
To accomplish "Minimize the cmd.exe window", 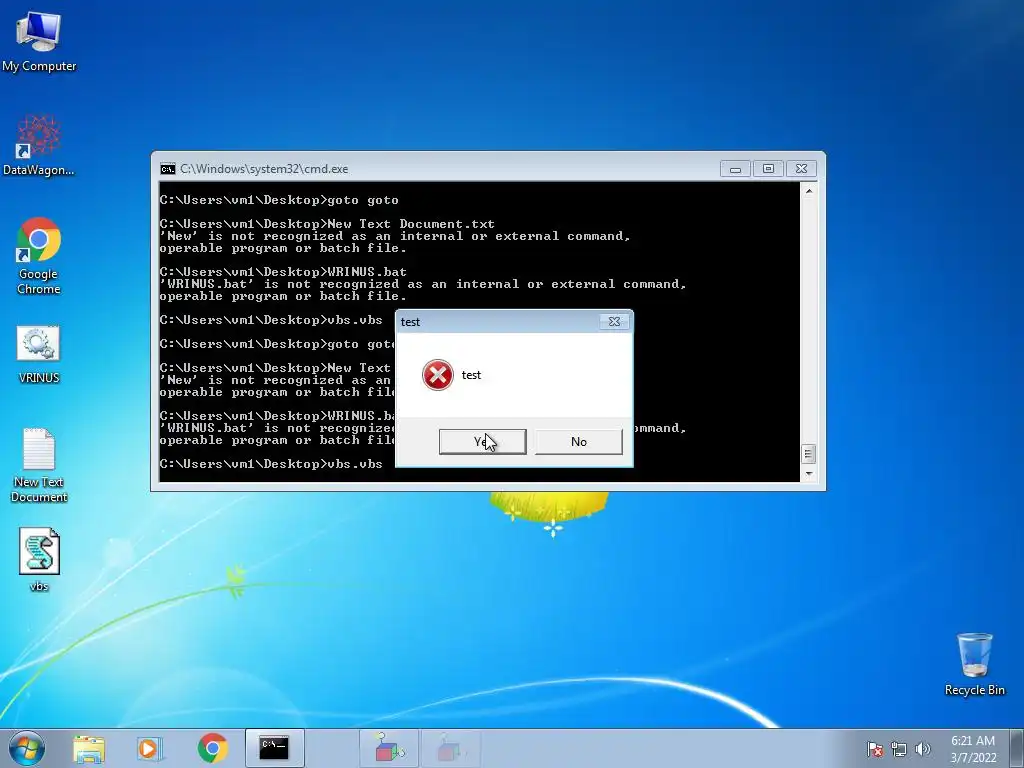I will pyautogui.click(x=735, y=169).
